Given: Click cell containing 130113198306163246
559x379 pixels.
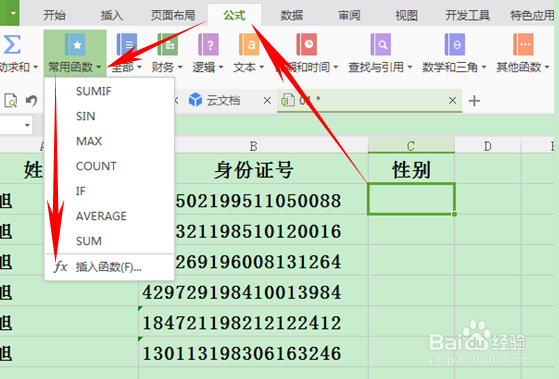Looking at the screenshot, I should coord(253,353).
